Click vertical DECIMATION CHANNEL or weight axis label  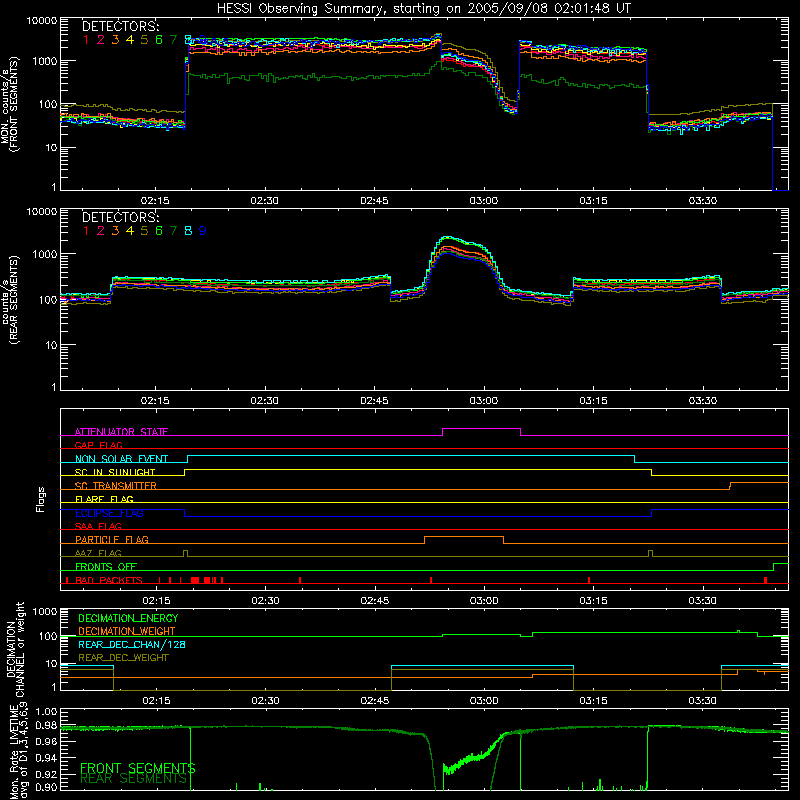[15, 649]
